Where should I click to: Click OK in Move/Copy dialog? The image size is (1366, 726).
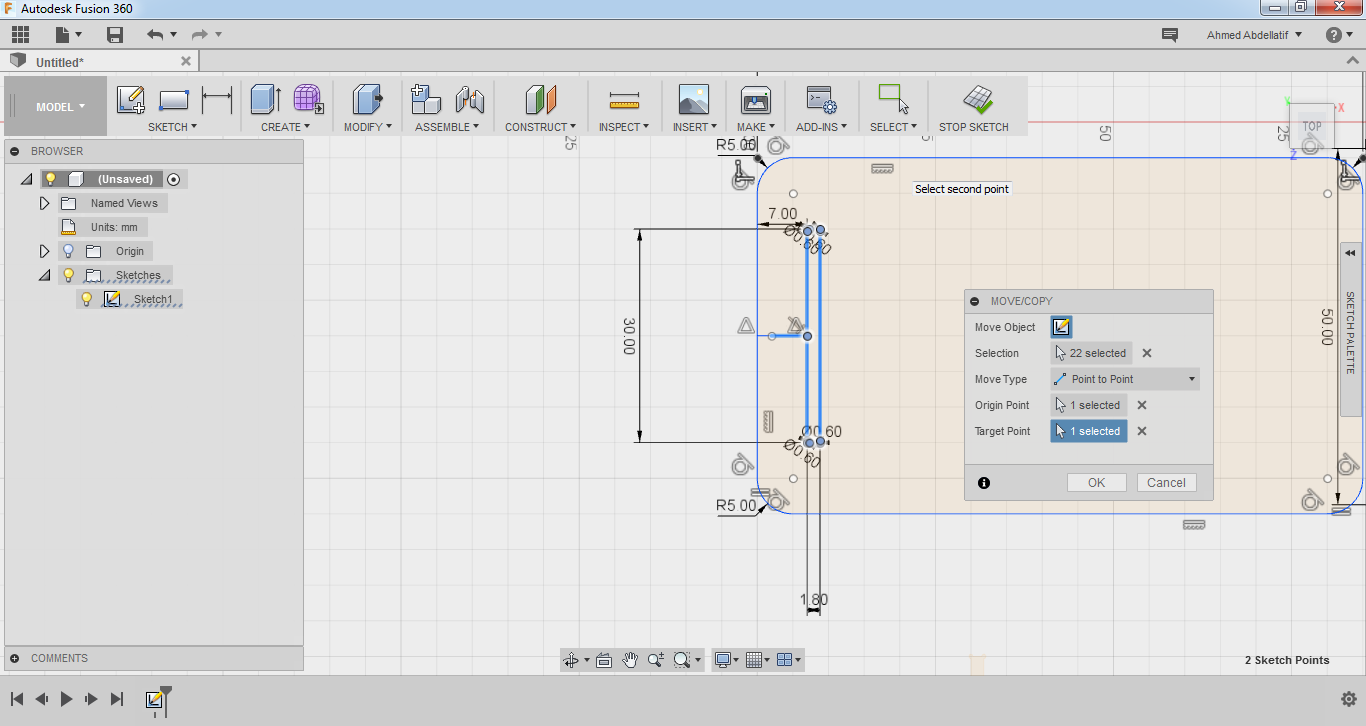[1097, 482]
